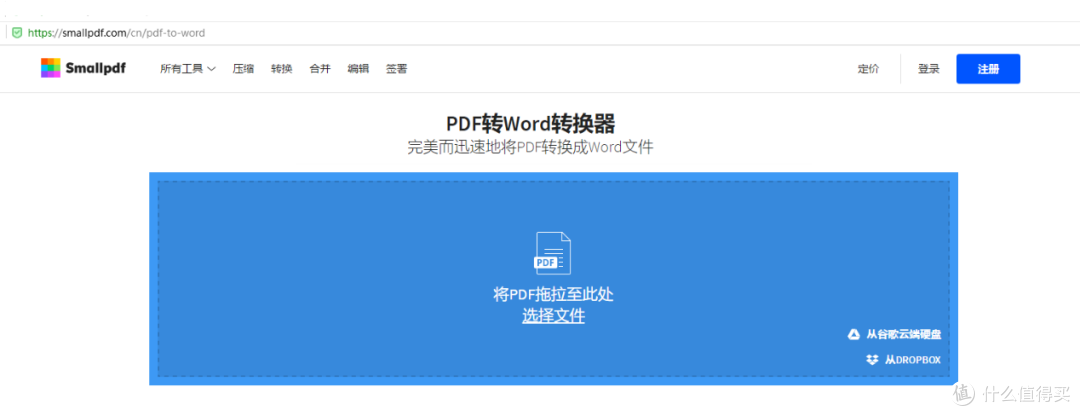Choose file 从DROPBOX

(913, 360)
